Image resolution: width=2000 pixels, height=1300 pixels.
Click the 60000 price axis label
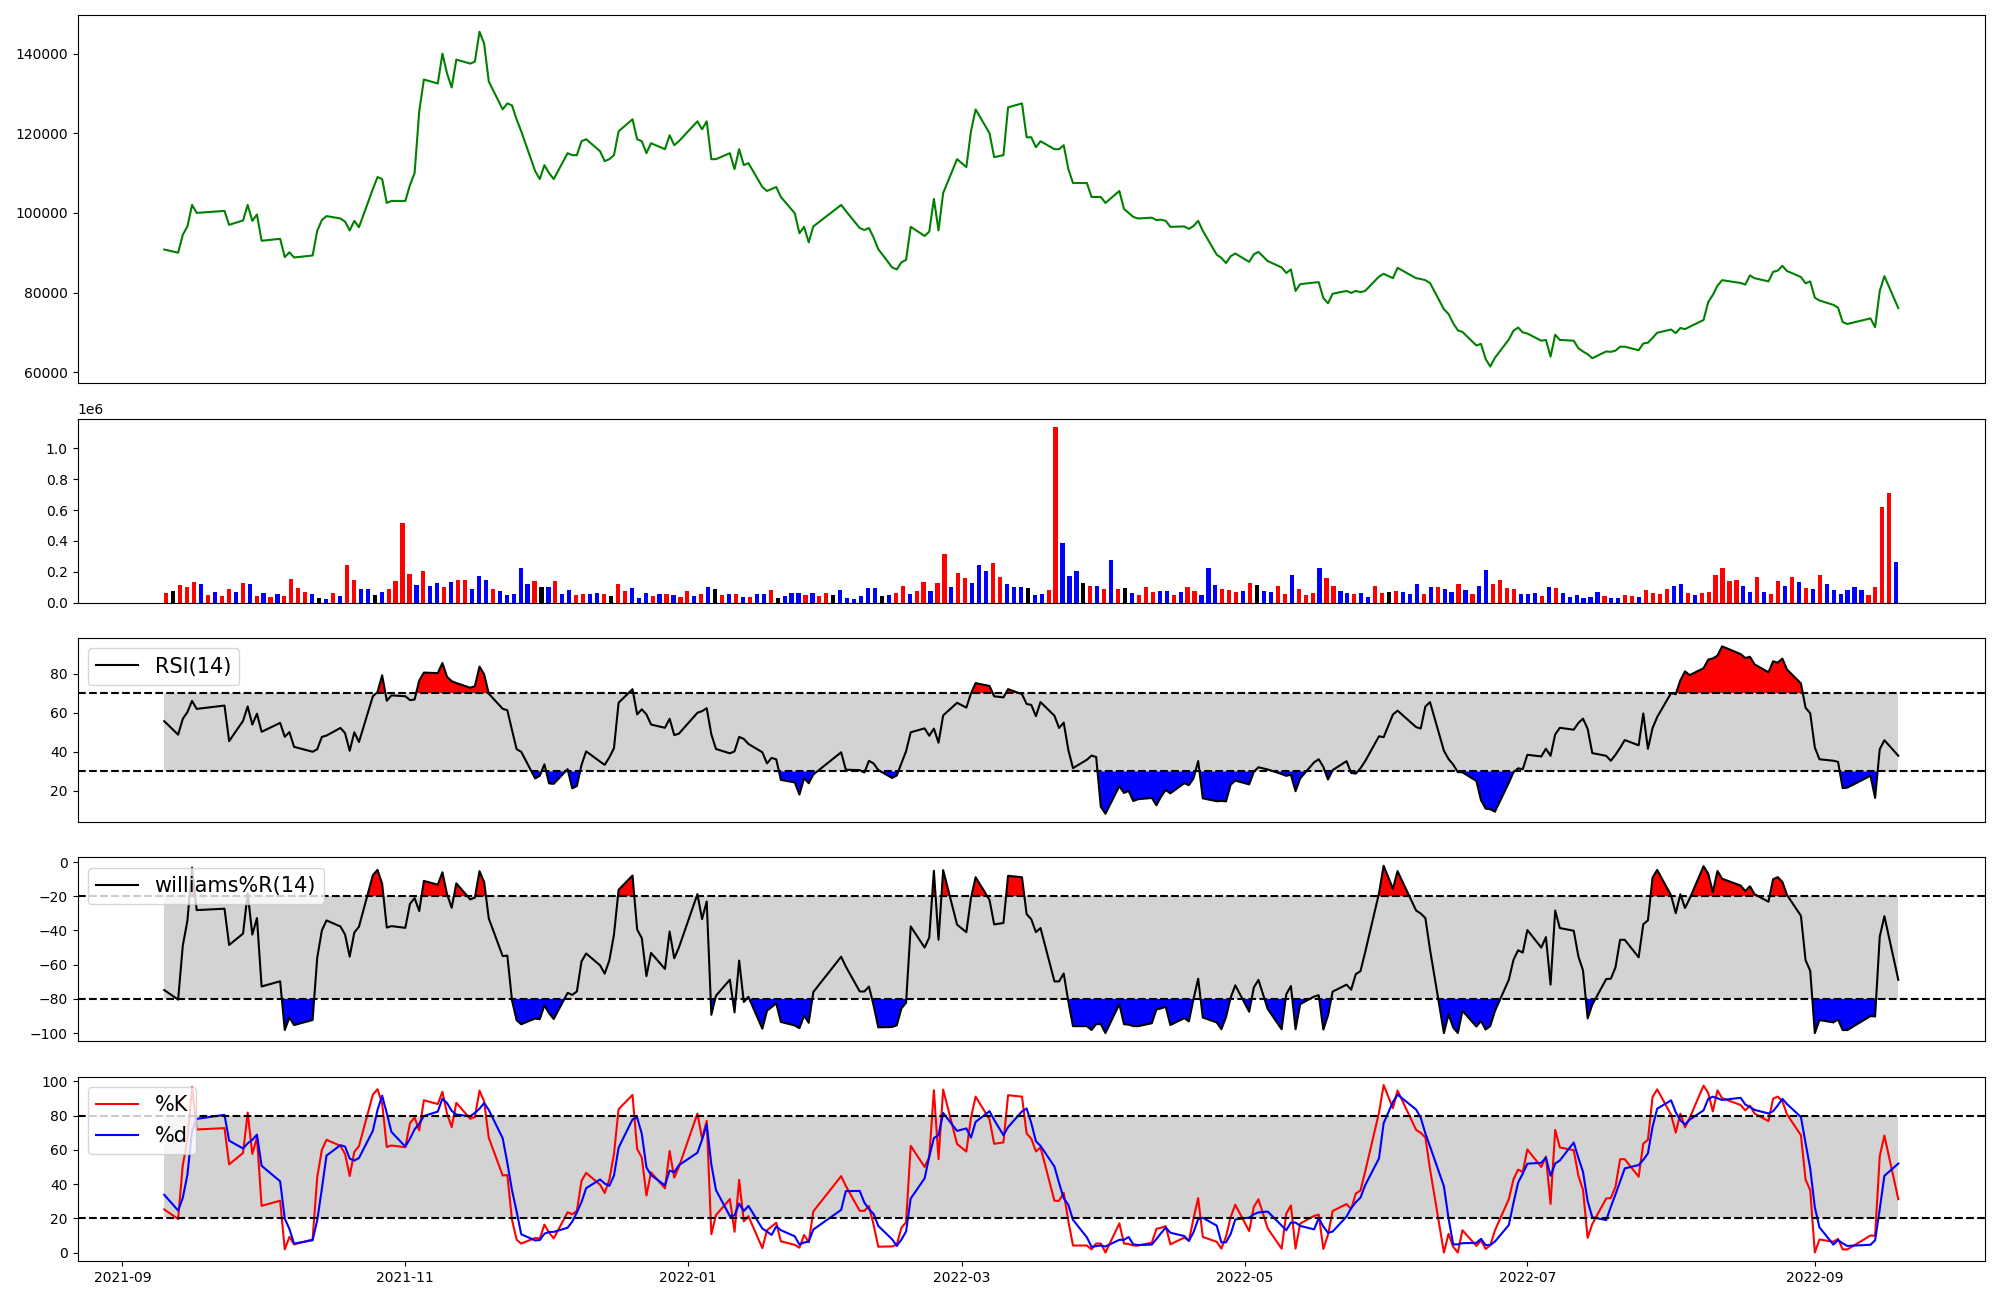45,373
